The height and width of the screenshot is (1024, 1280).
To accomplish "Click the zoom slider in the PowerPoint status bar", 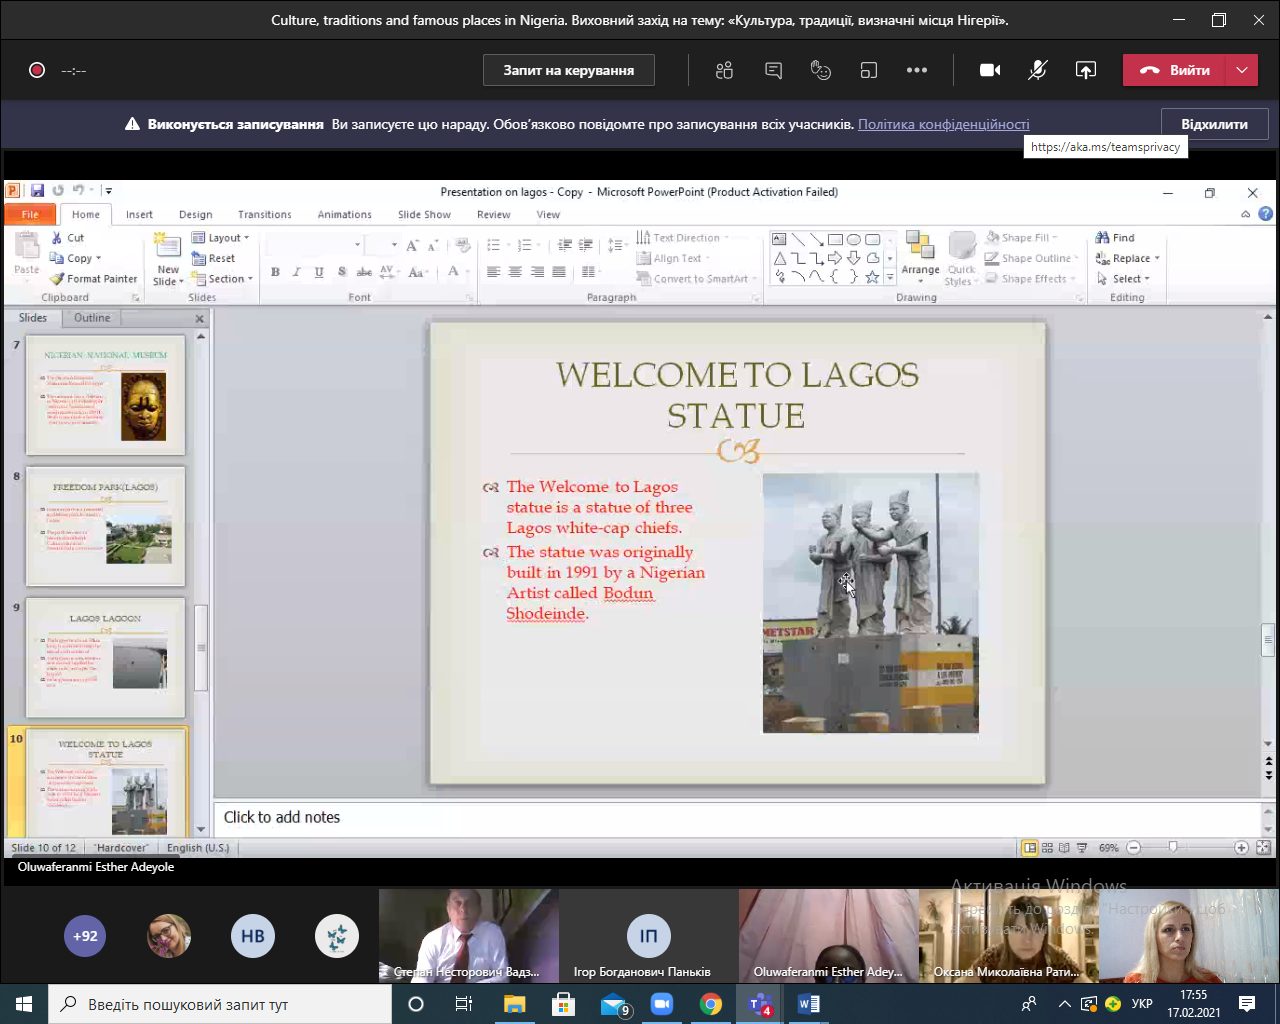I will [1173, 847].
